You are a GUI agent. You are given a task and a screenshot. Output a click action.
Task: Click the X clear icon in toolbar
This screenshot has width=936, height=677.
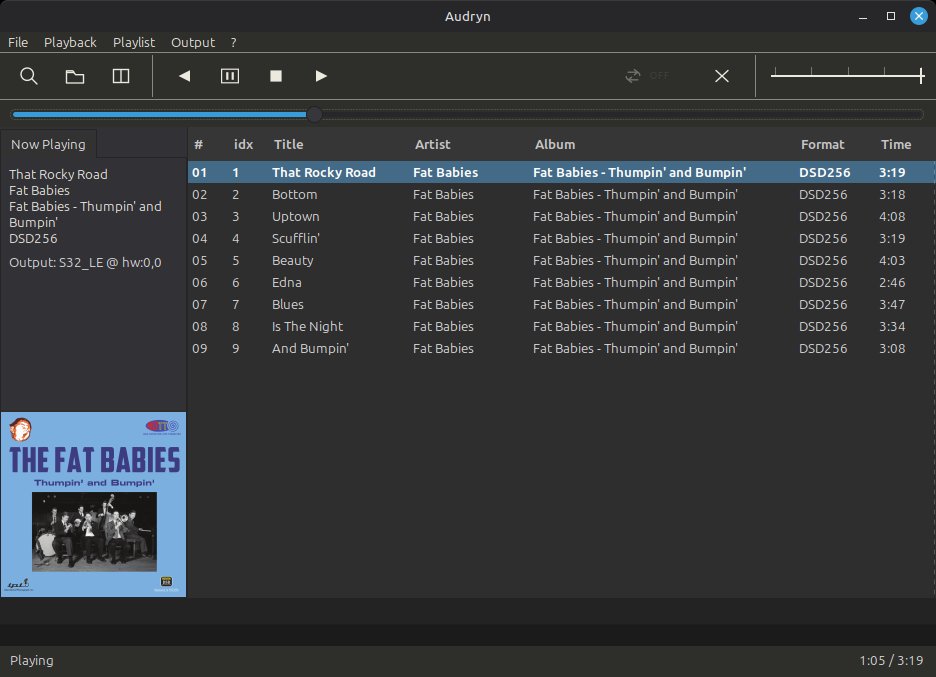coord(722,76)
